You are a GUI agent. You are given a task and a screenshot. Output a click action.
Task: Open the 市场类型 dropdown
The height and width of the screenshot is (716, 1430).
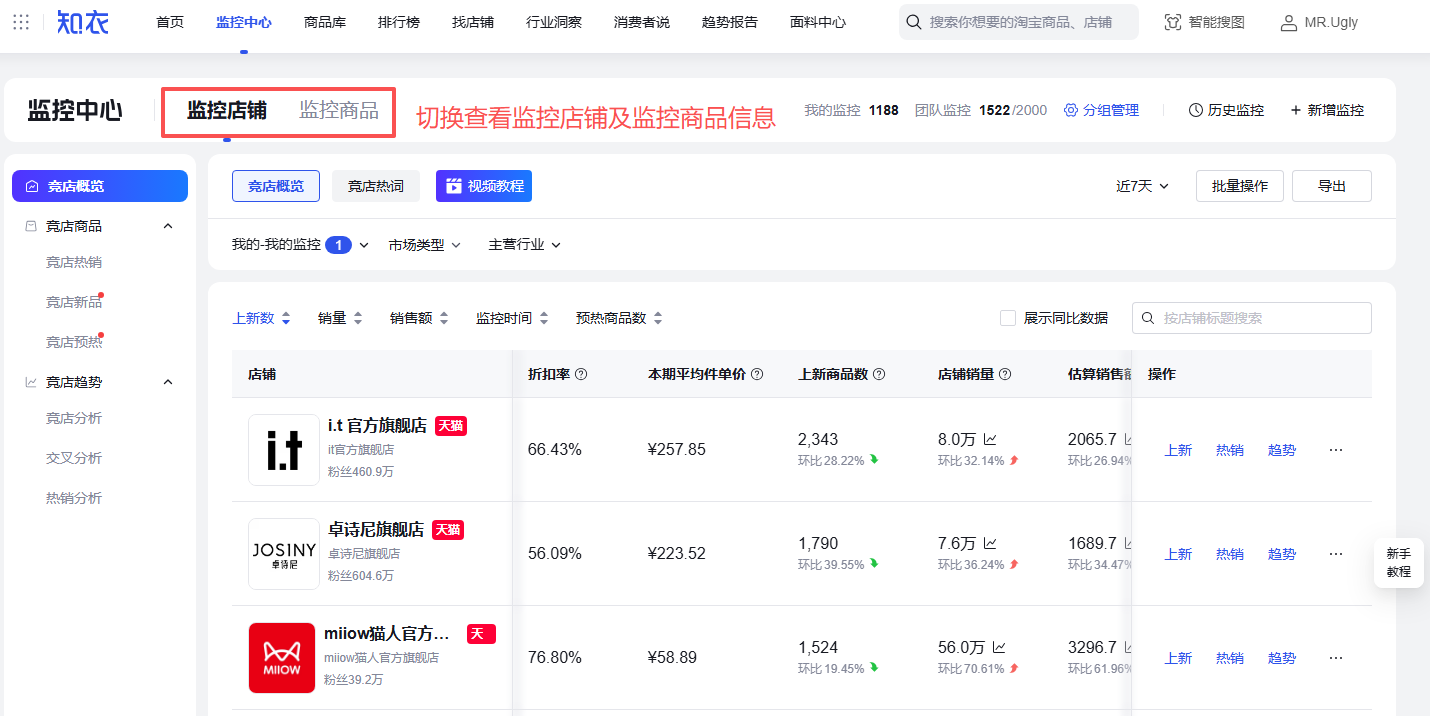point(425,245)
